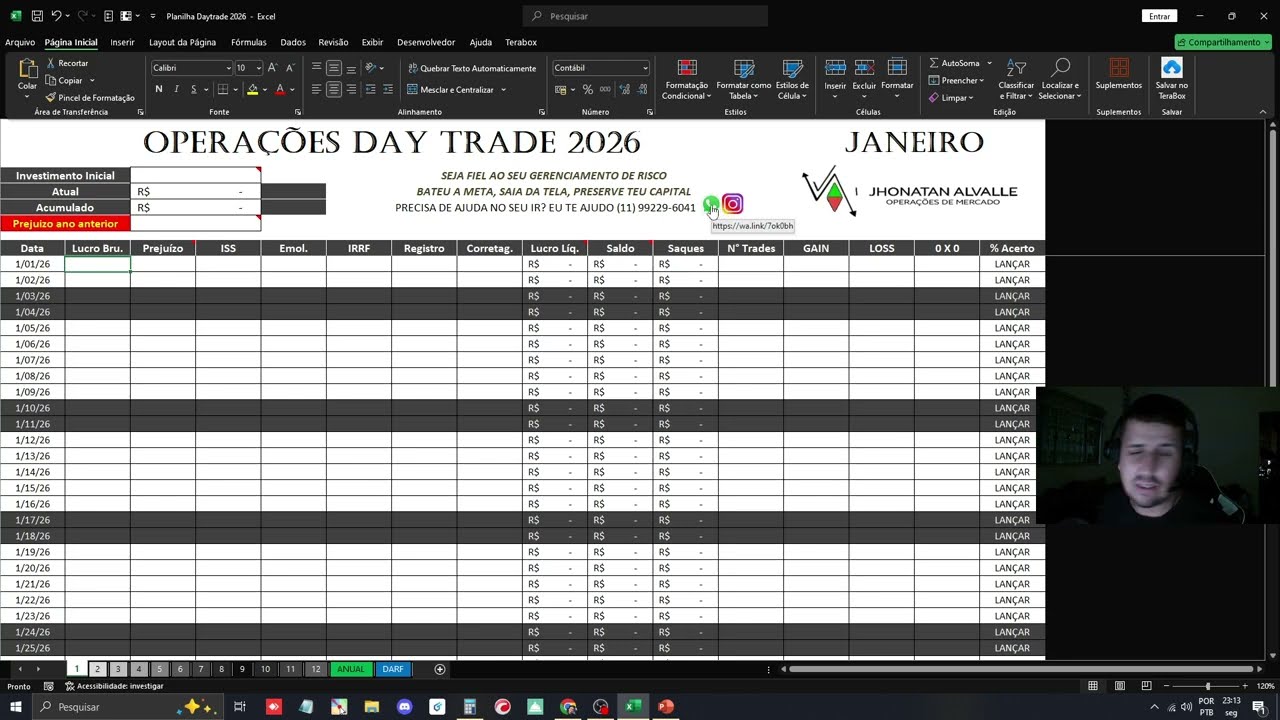Screen dimensions: 1280x720
Task: Click the Compartilhamento button
Action: coord(1223,42)
